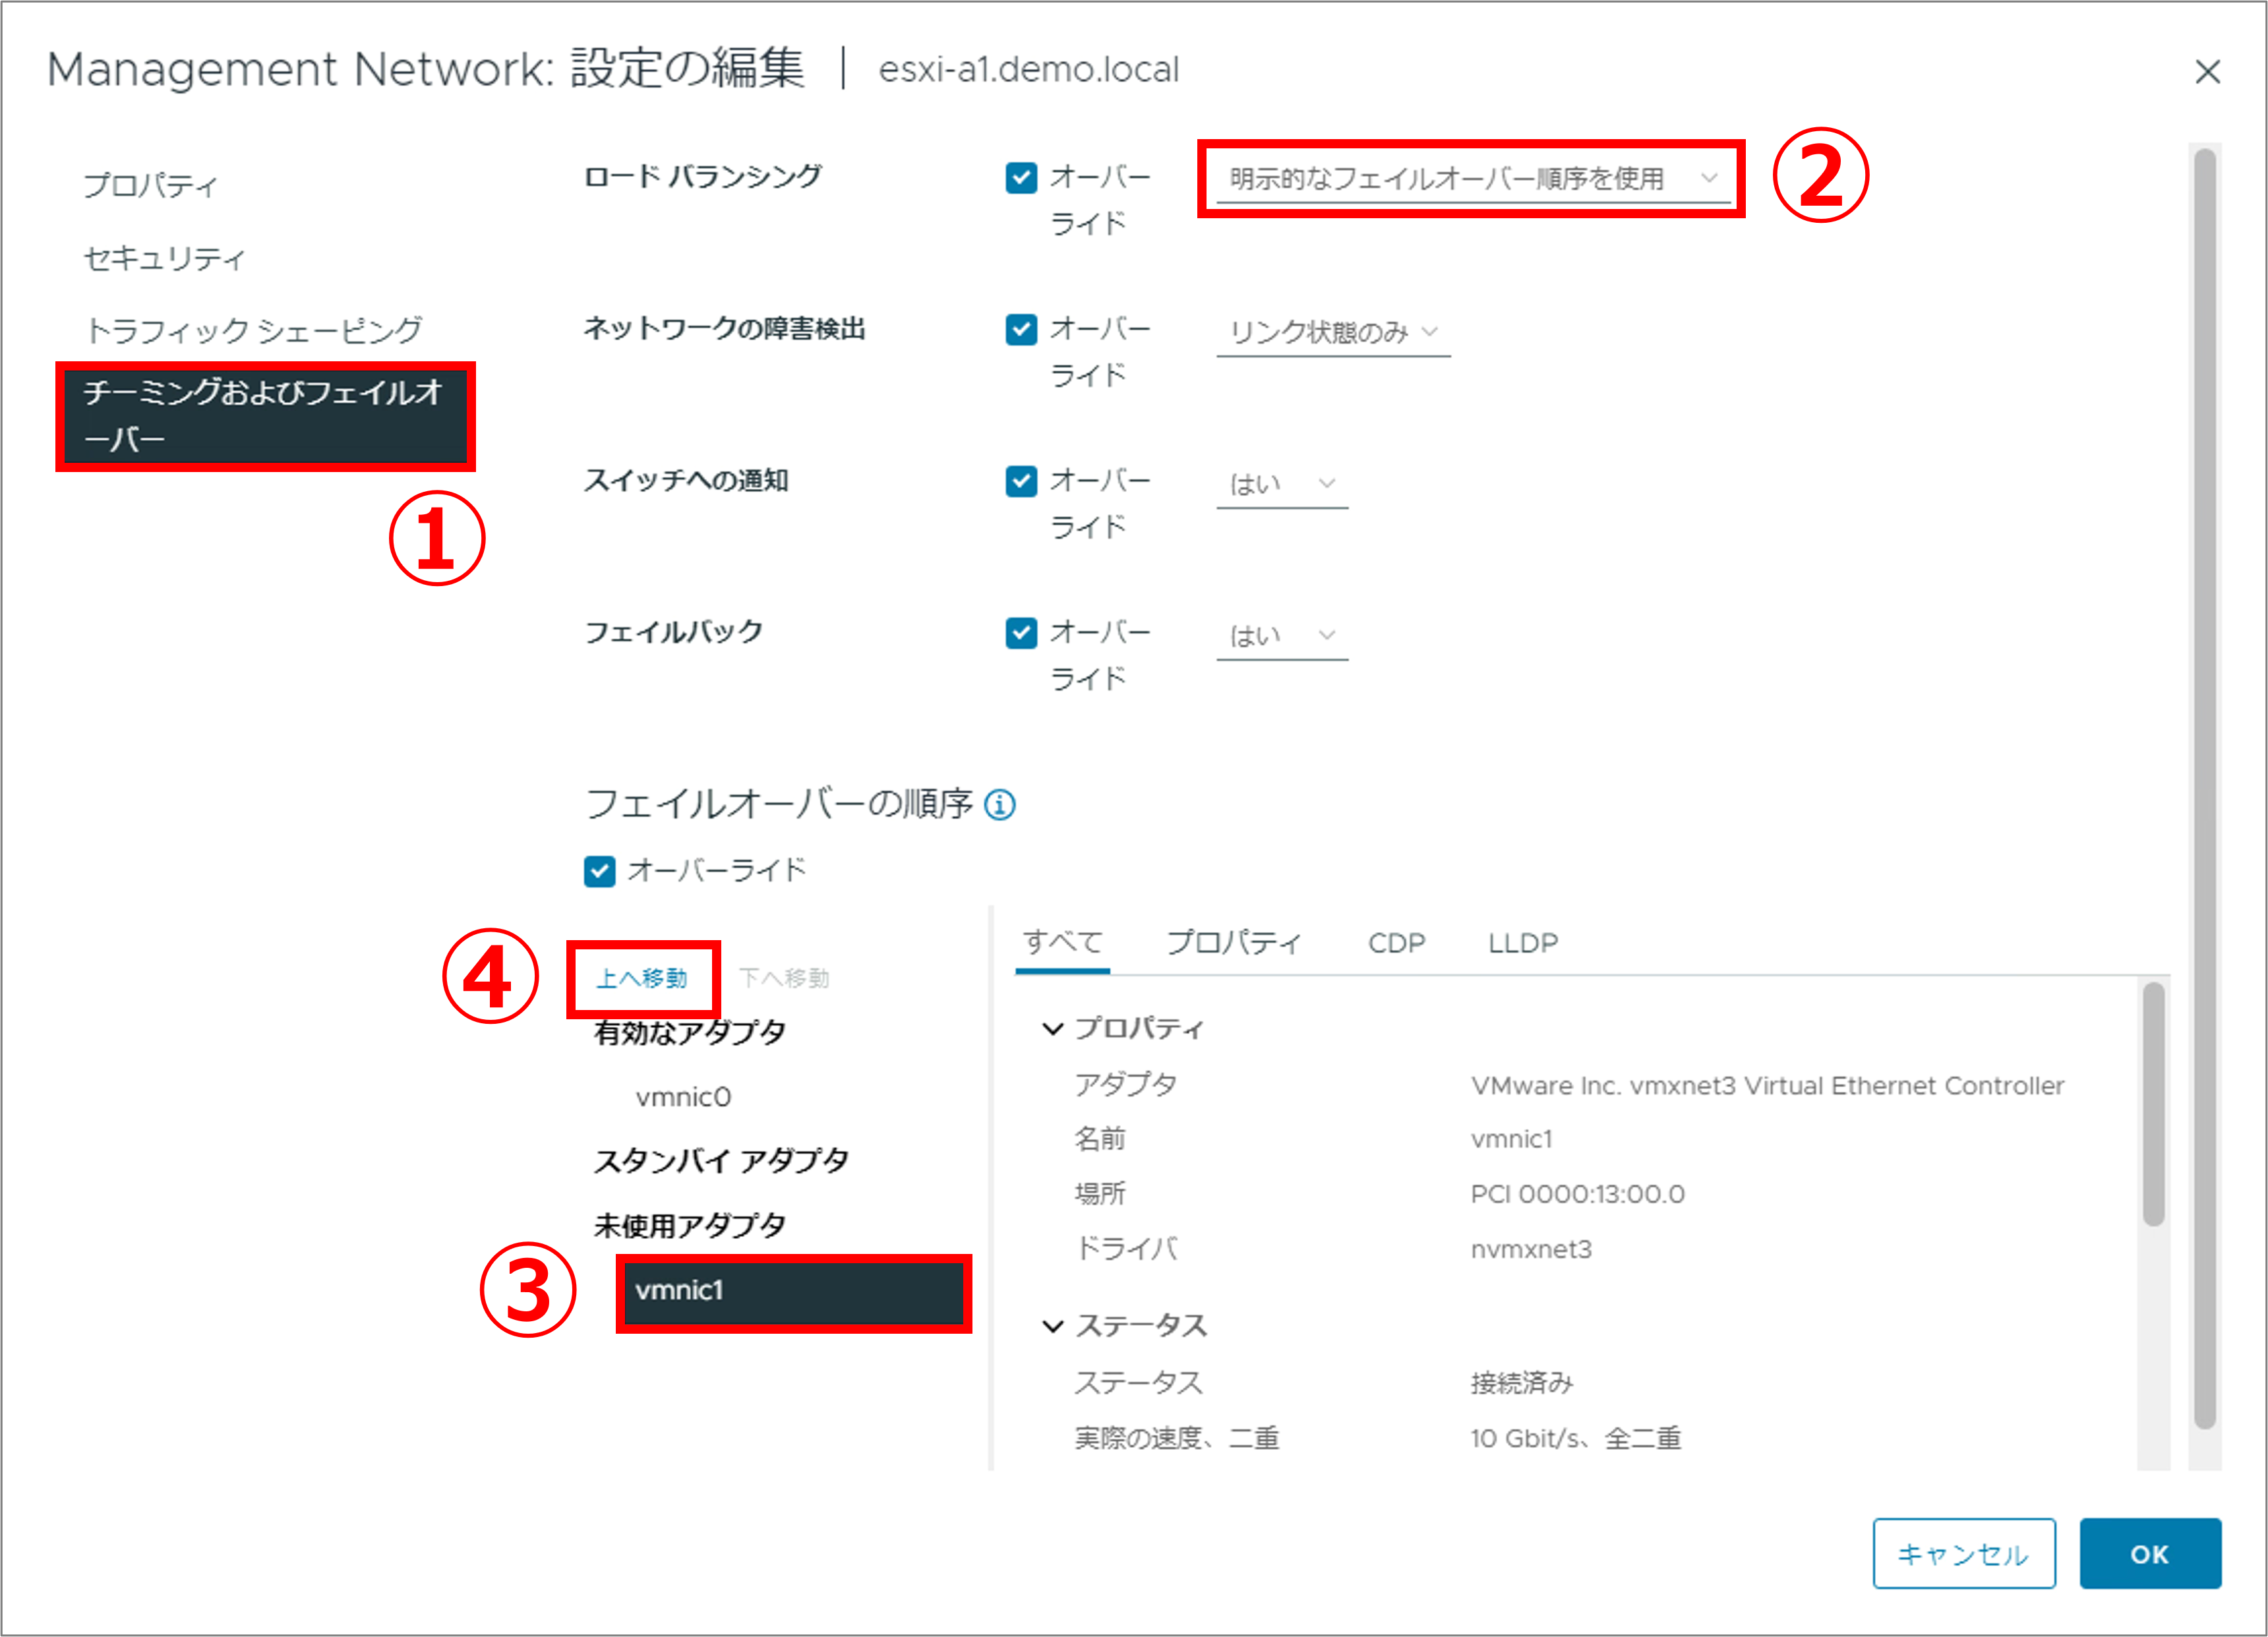Click the 接続済み status value
Viewport: 2268px width, 1637px height.
(1522, 1383)
